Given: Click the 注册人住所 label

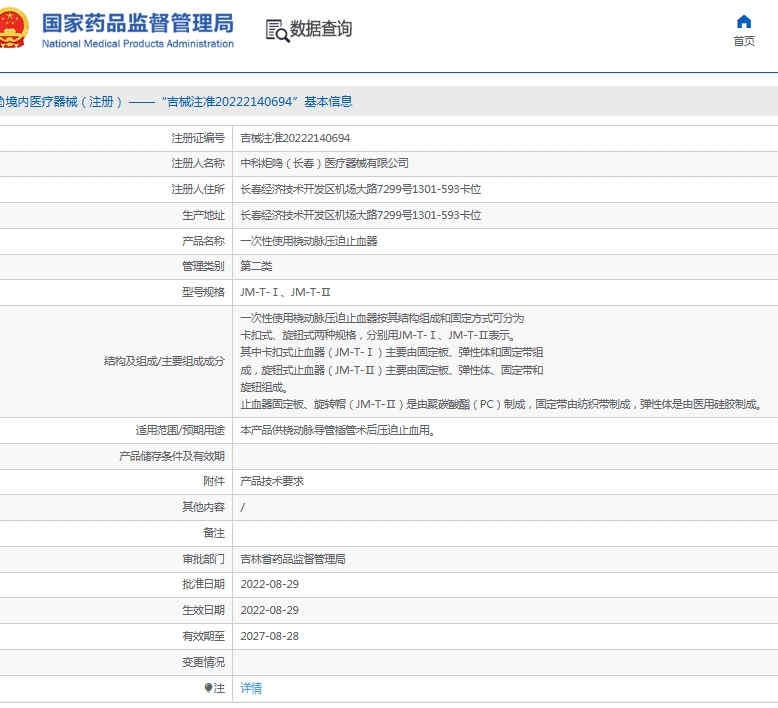Looking at the screenshot, I should click(198, 189).
